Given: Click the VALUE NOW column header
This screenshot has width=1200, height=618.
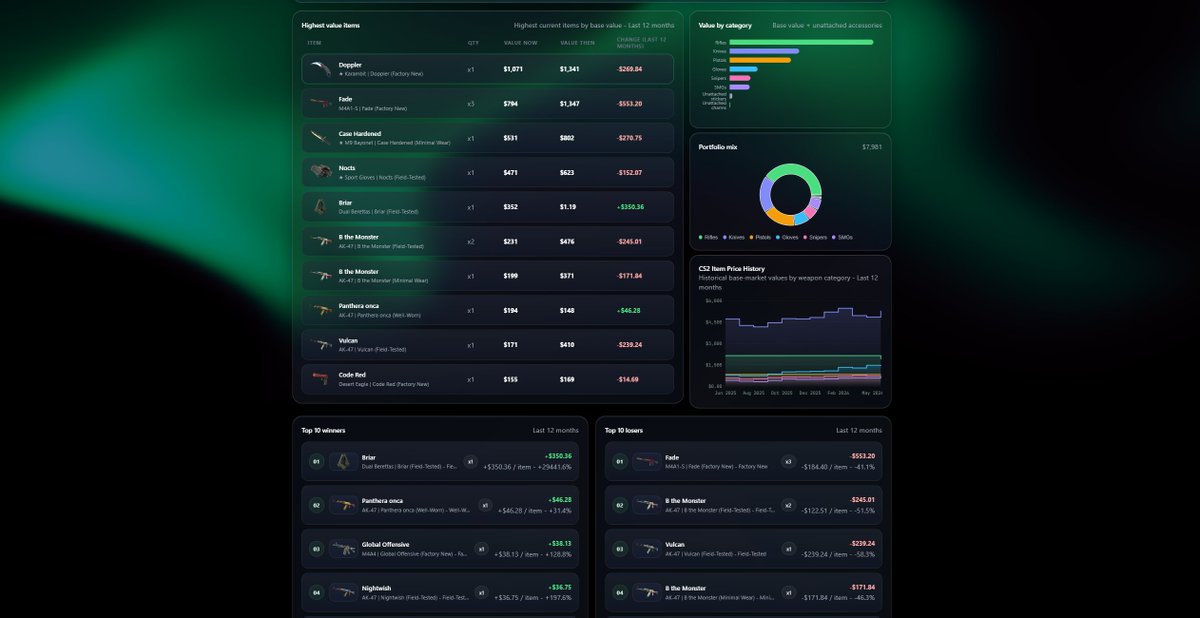Looking at the screenshot, I should point(520,43).
